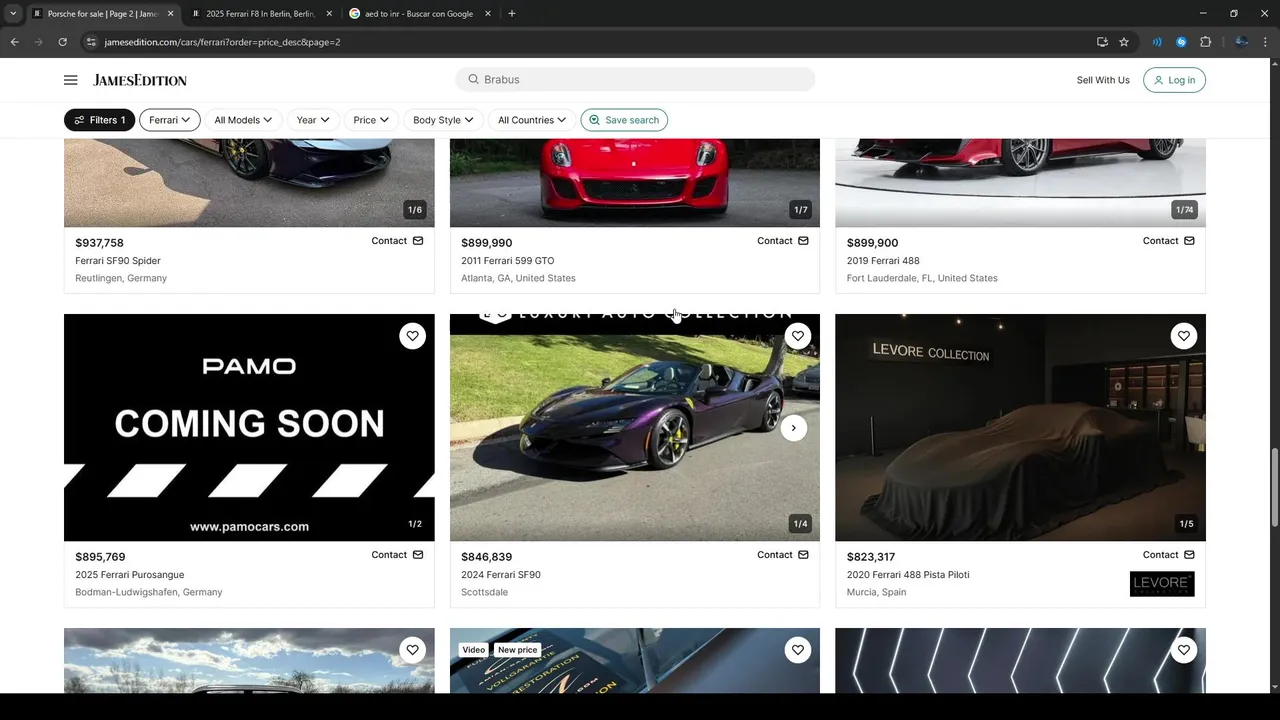Open the Ferrari SF90 Spider title
The width and height of the screenshot is (1280, 720).
point(118,261)
